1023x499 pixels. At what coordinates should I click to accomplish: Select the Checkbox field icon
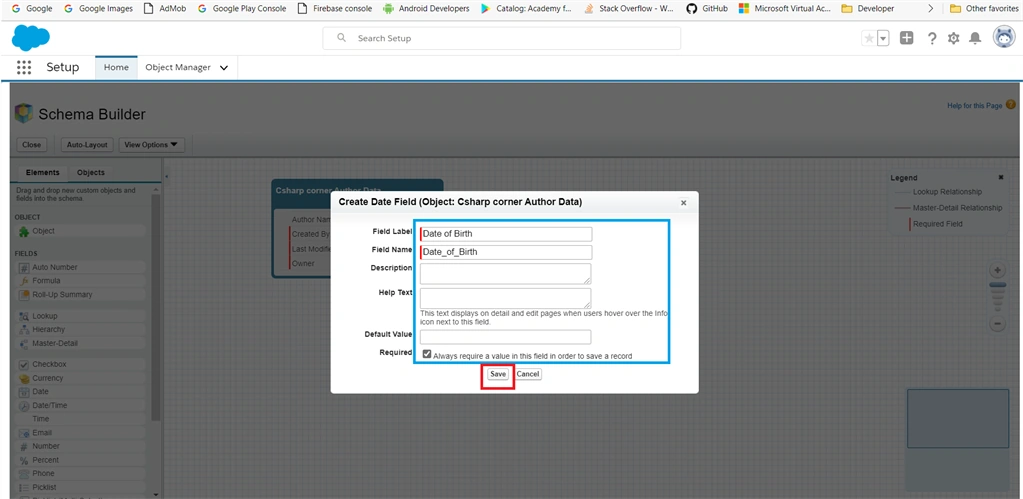click(x=23, y=365)
